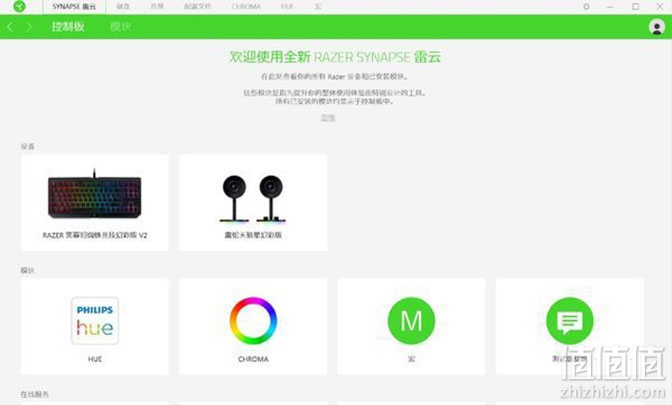Click the 在线服务 online services label
Image resolution: width=672 pixels, height=405 pixels.
35,394
